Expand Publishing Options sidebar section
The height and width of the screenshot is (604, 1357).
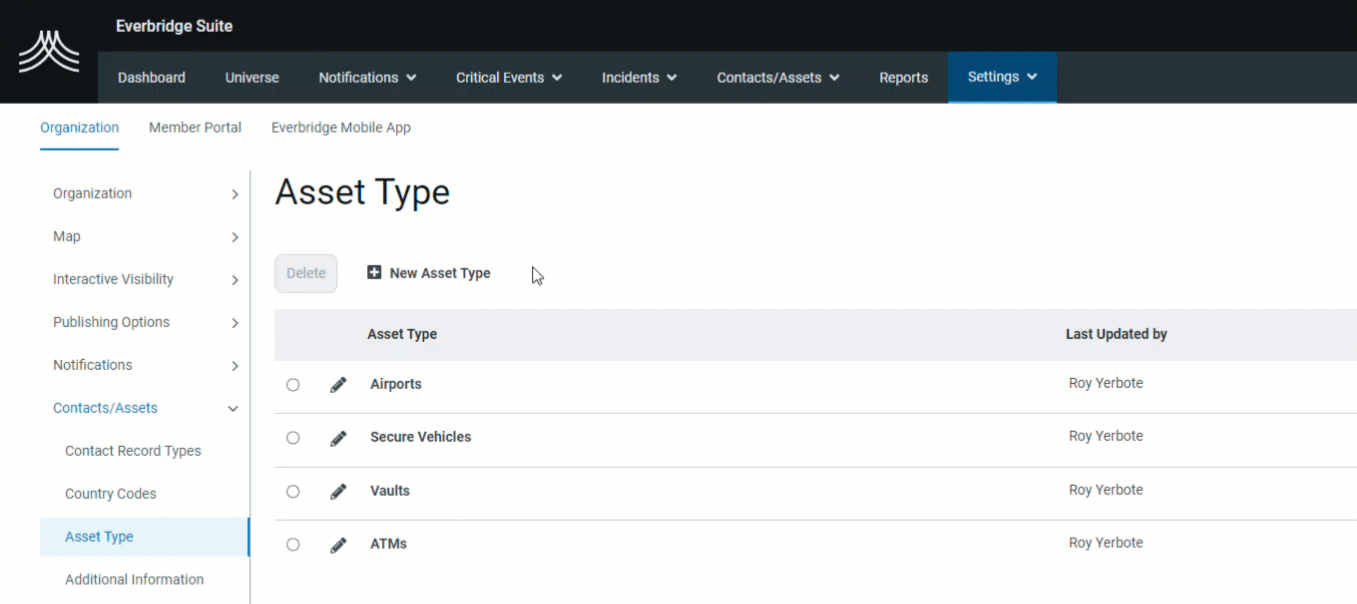[145, 323]
